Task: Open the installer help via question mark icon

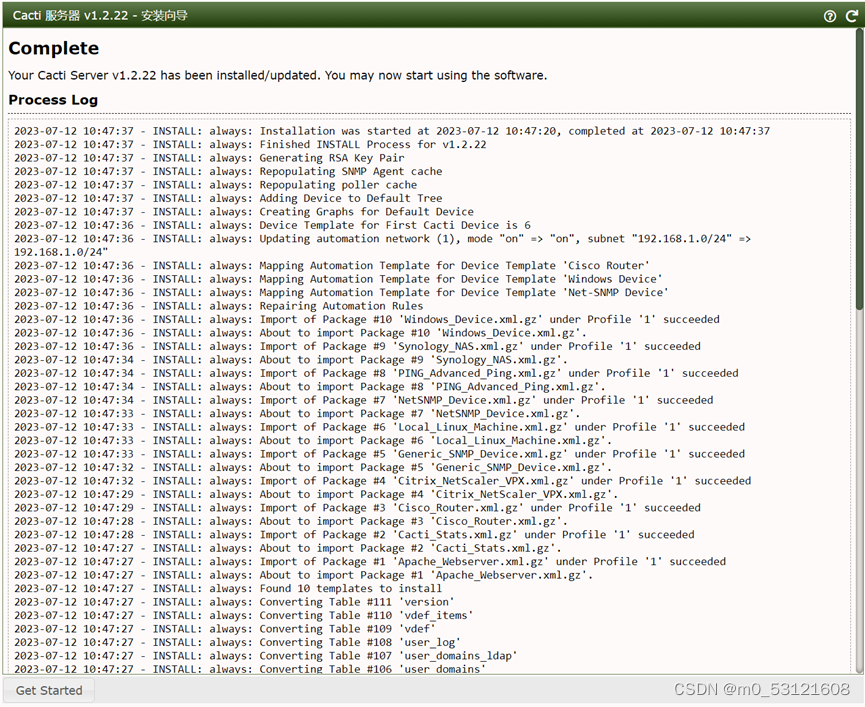Action: 831,15
